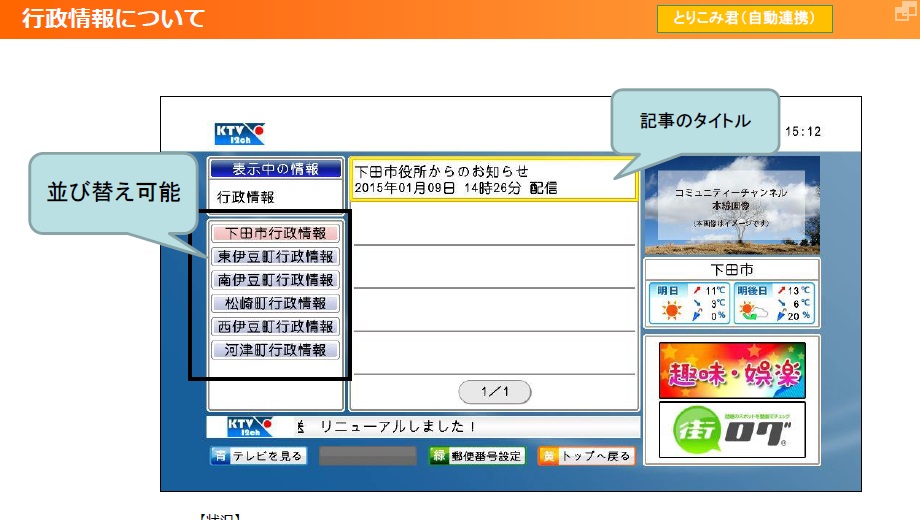The width and height of the screenshot is (920, 520).
Task: Open the 街ログ banner
Action: pyautogui.click(x=732, y=430)
